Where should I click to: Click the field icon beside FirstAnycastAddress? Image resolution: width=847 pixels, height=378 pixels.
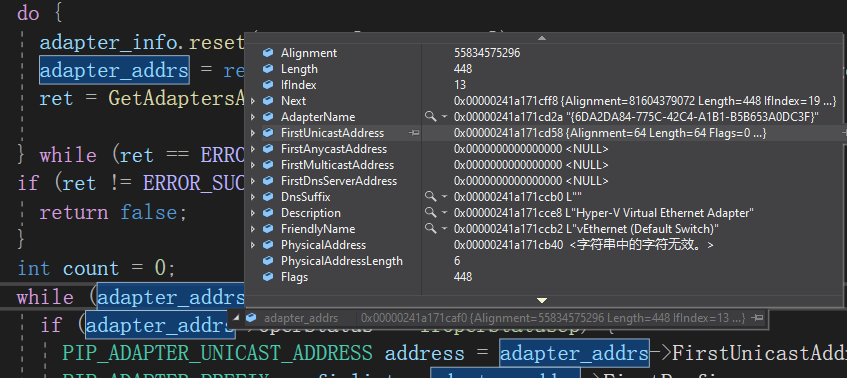pos(268,149)
